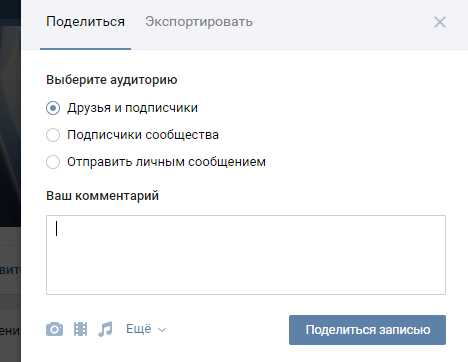Click the Друзья и подписчики label text

pyautogui.click(x=132, y=108)
